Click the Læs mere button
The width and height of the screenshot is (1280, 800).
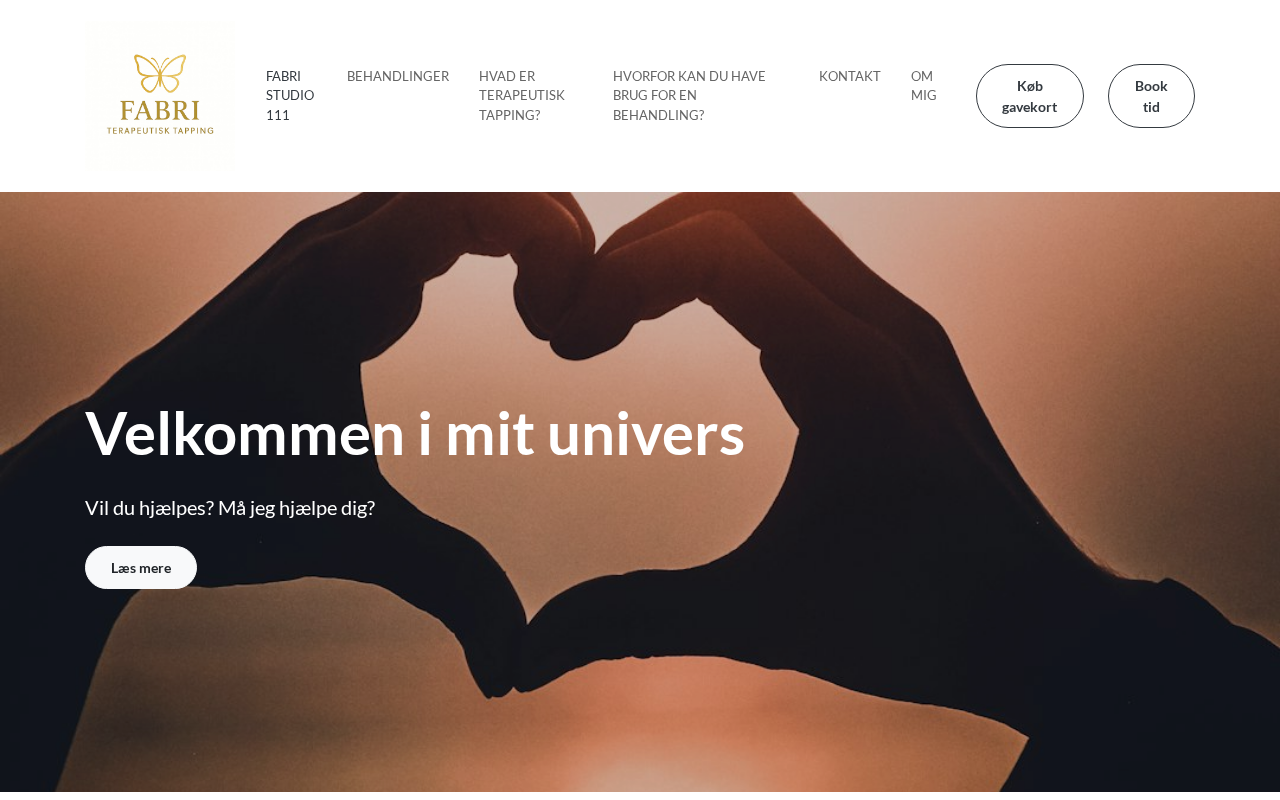point(141,568)
